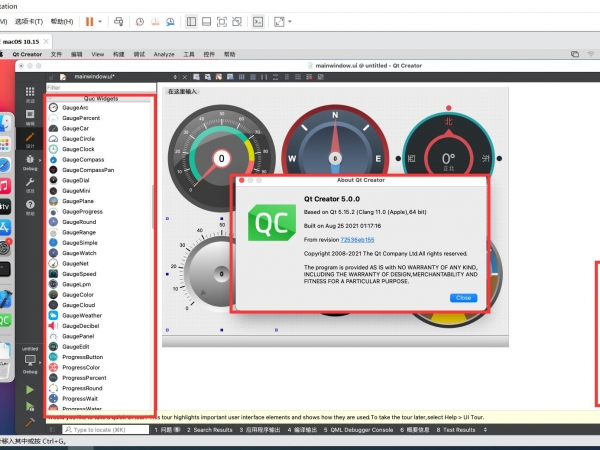600x450 pixels.
Task: Click the Debug mode bug icon
Action: pyautogui.click(x=29, y=161)
